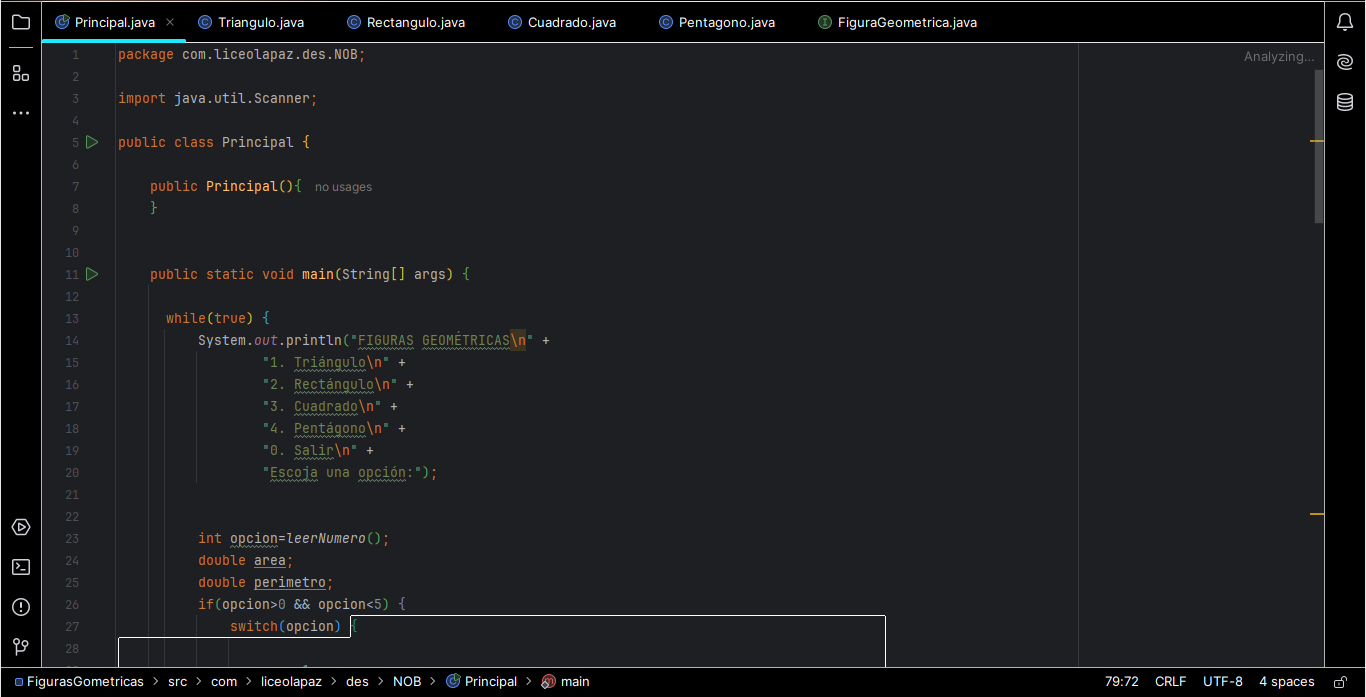Run main method from gutter arrow
The height and width of the screenshot is (697, 1366).
[x=92, y=274]
